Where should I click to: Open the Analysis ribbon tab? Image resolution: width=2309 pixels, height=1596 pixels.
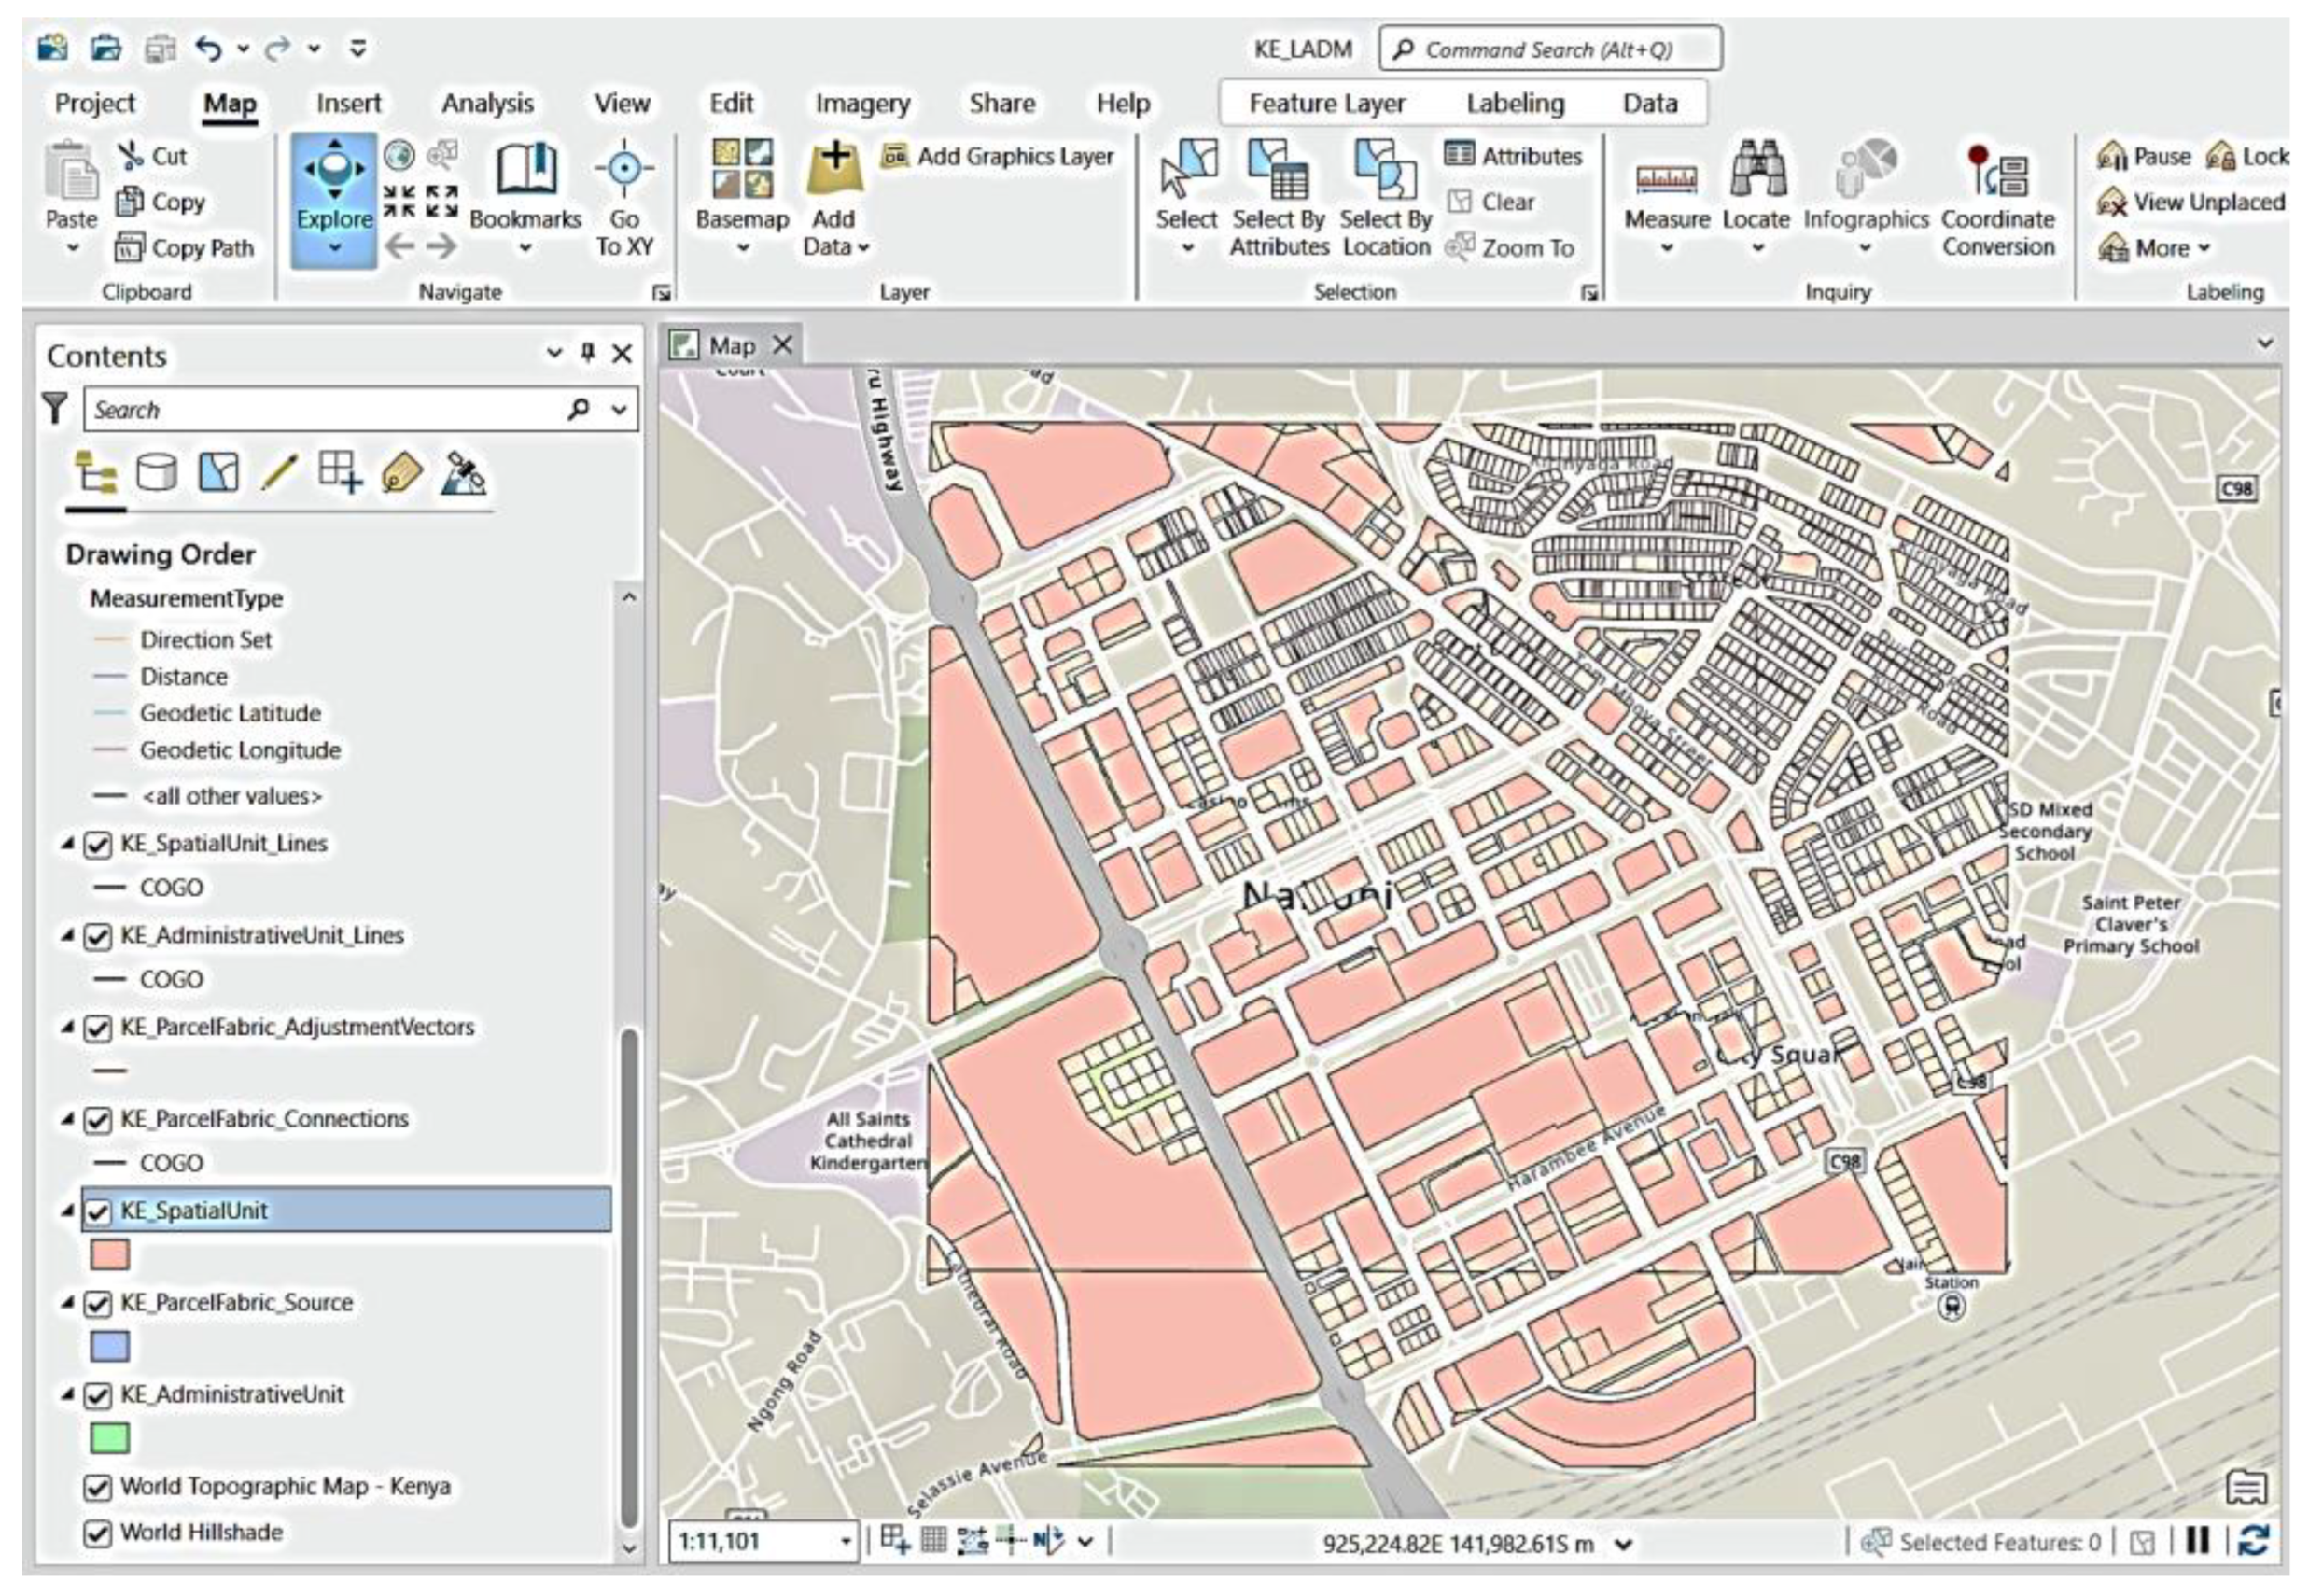click(487, 103)
